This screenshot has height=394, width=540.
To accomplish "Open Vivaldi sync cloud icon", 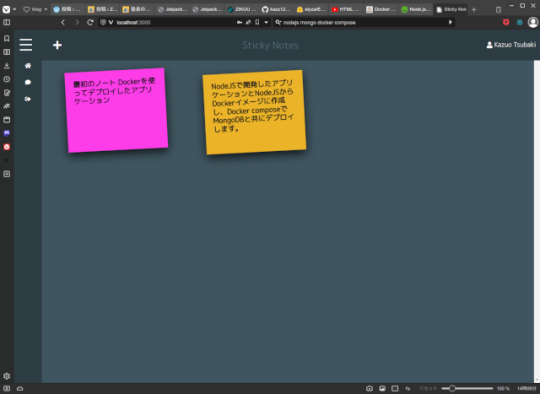I will [x=20, y=388].
